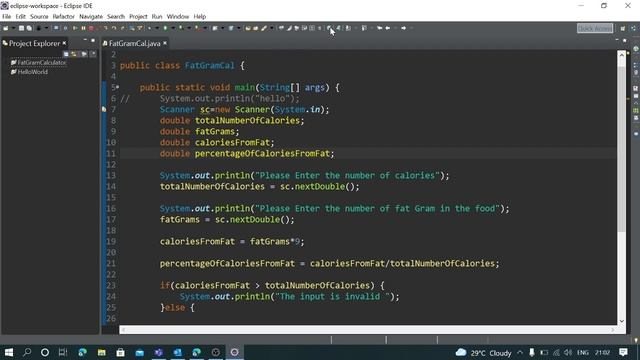Click the Forward navigation arrow in toolbar

click(404, 28)
